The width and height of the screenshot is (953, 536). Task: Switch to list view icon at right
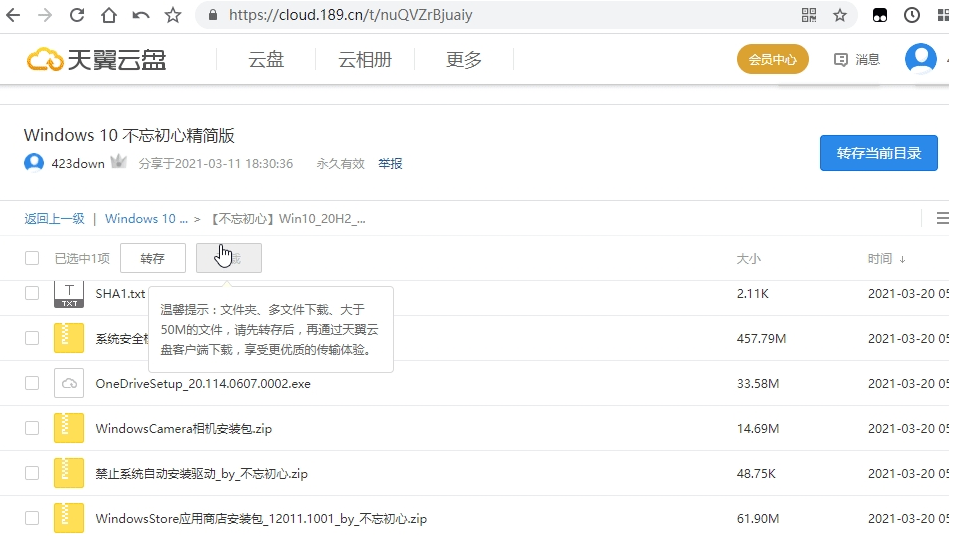click(x=942, y=219)
